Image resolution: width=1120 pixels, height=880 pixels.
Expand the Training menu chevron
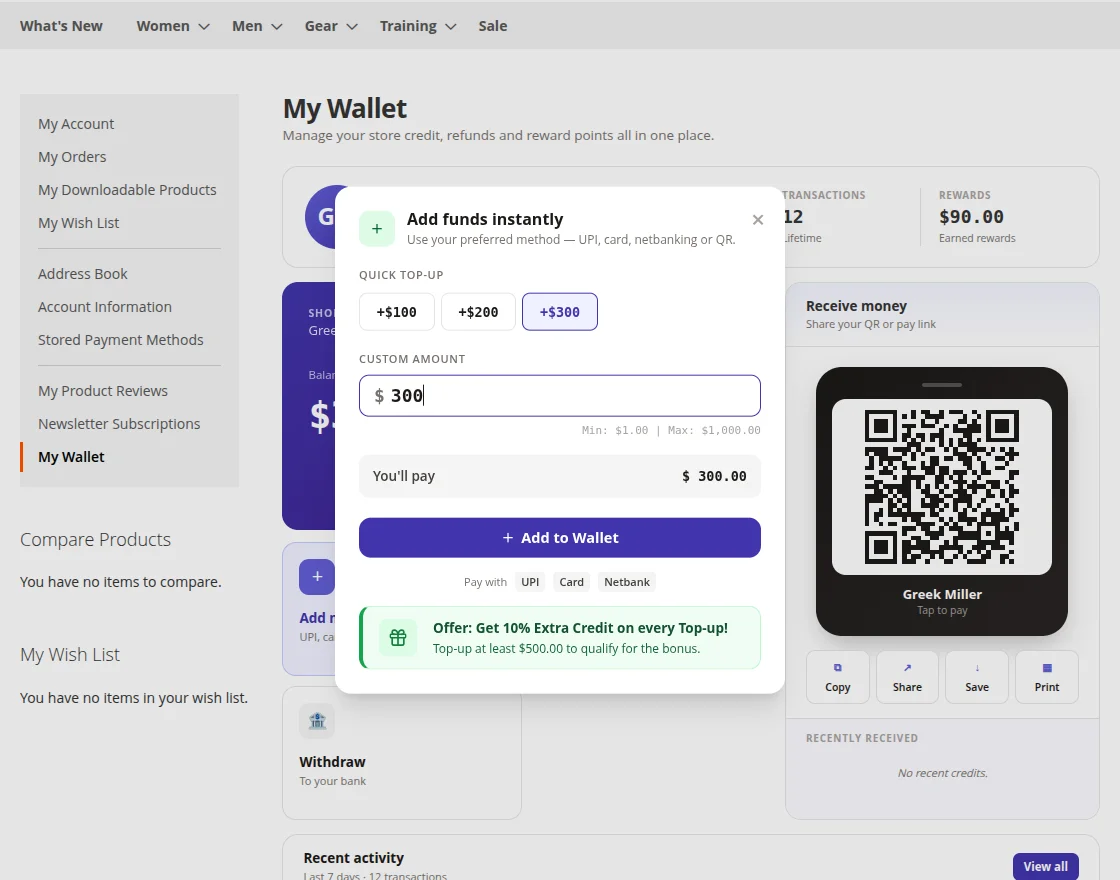coord(450,26)
